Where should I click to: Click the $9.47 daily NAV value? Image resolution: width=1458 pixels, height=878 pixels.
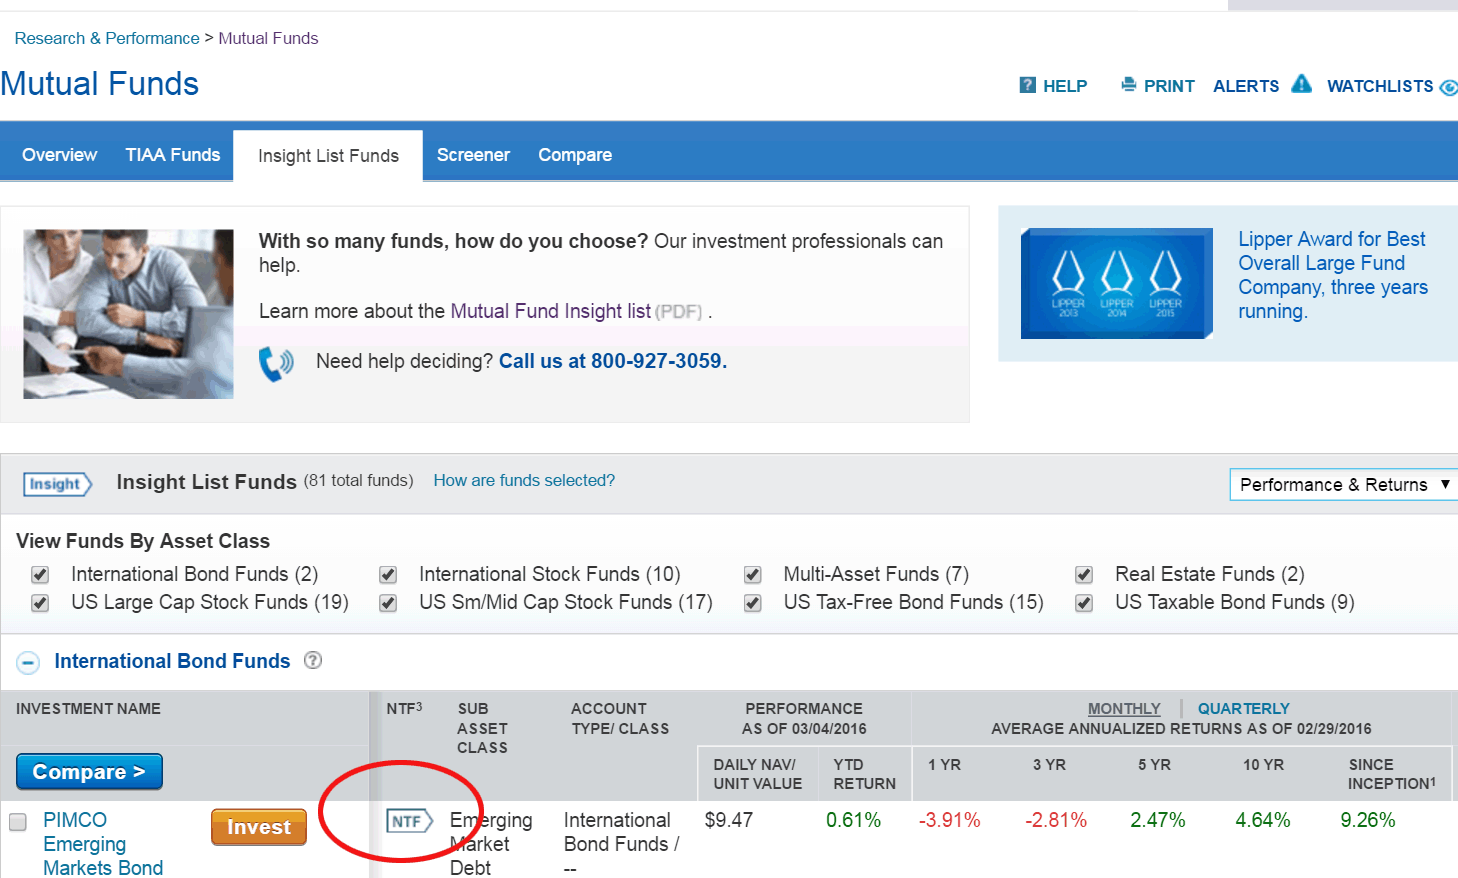[x=729, y=820]
